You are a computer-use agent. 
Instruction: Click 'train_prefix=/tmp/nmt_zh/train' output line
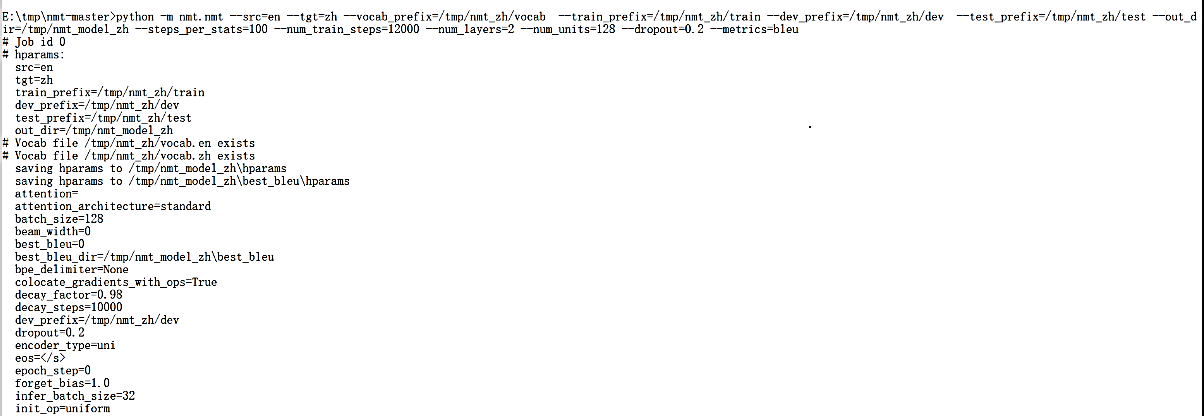(109, 92)
